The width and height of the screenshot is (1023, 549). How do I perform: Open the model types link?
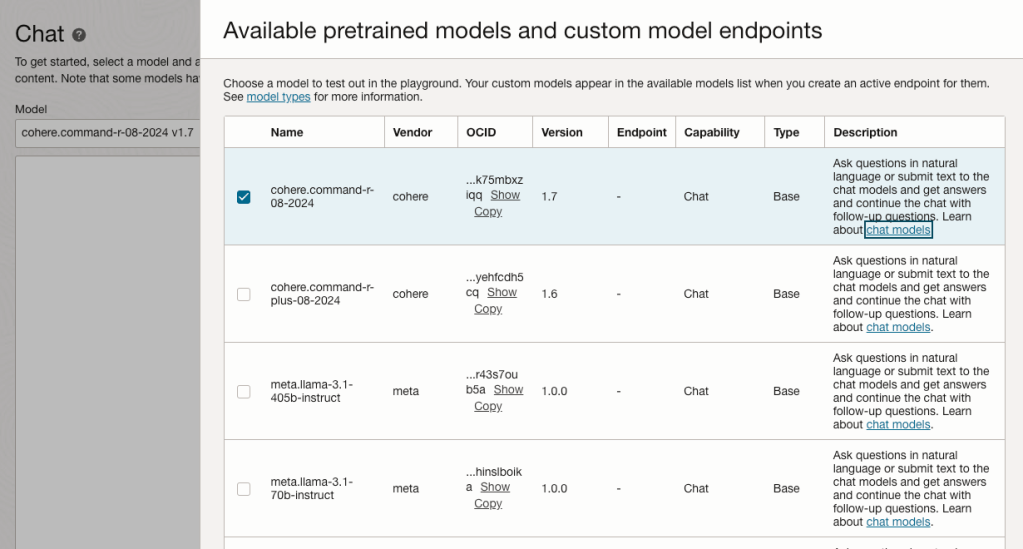278,97
